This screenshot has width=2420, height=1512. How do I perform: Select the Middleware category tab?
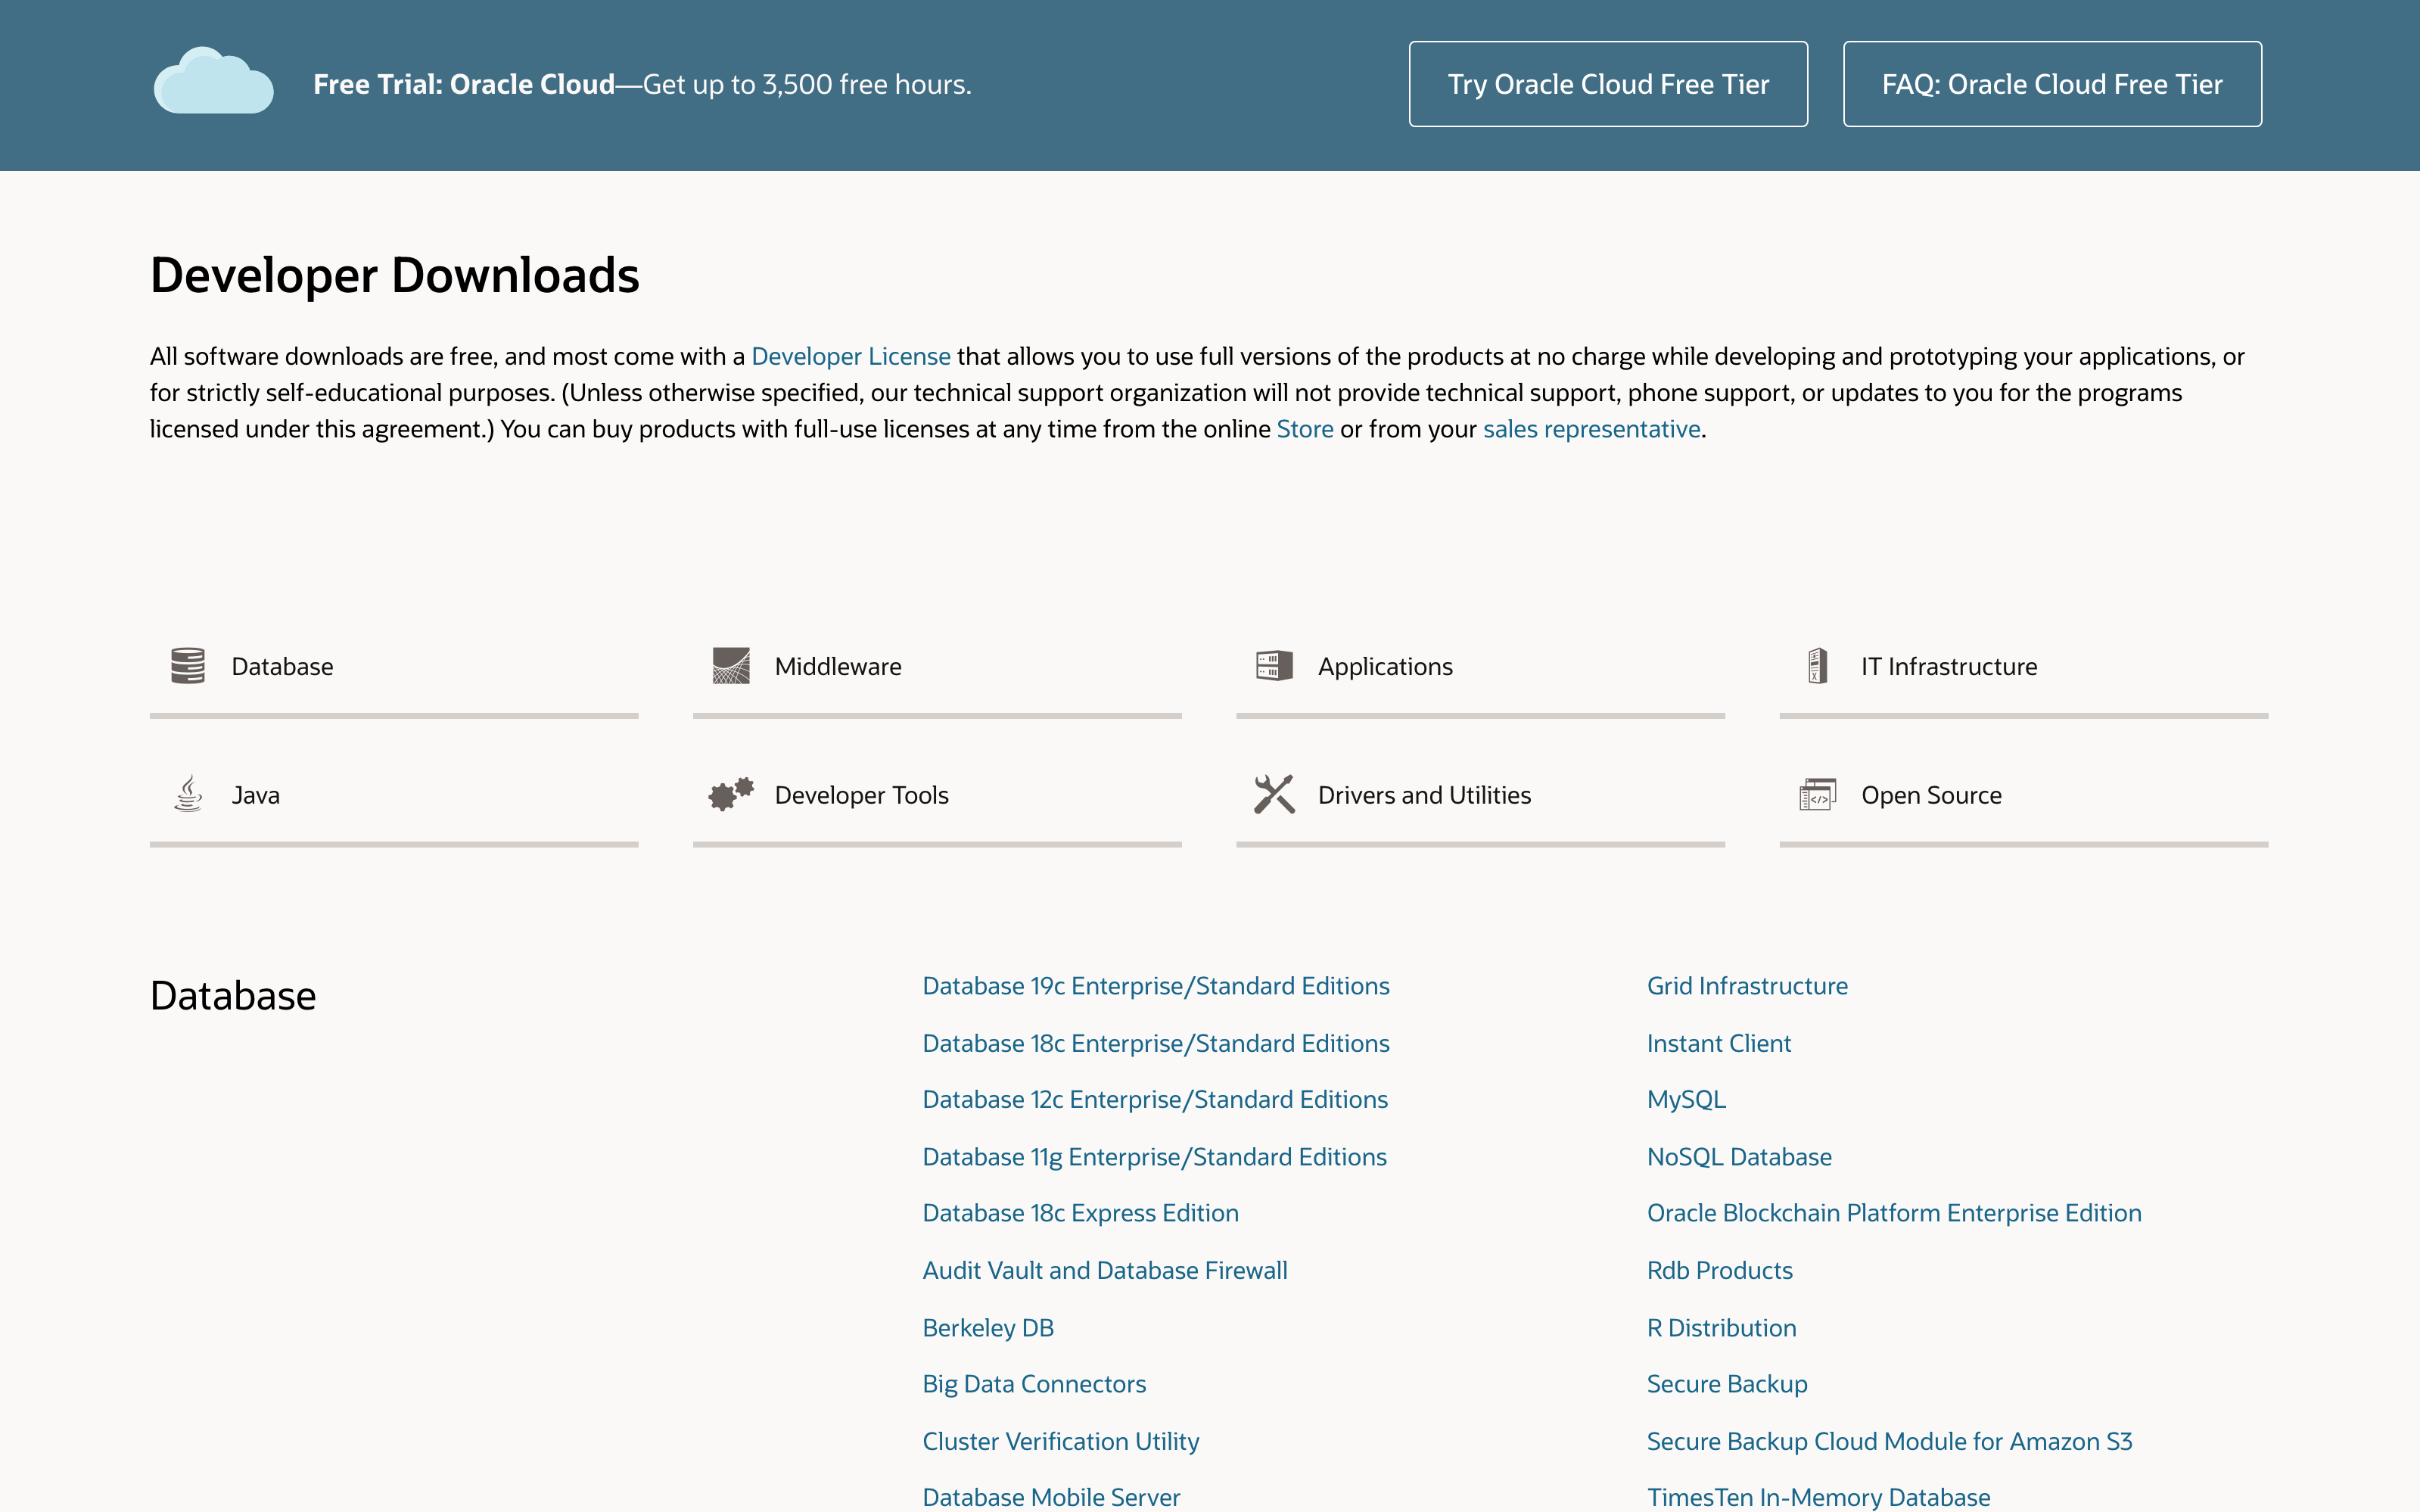937,667
